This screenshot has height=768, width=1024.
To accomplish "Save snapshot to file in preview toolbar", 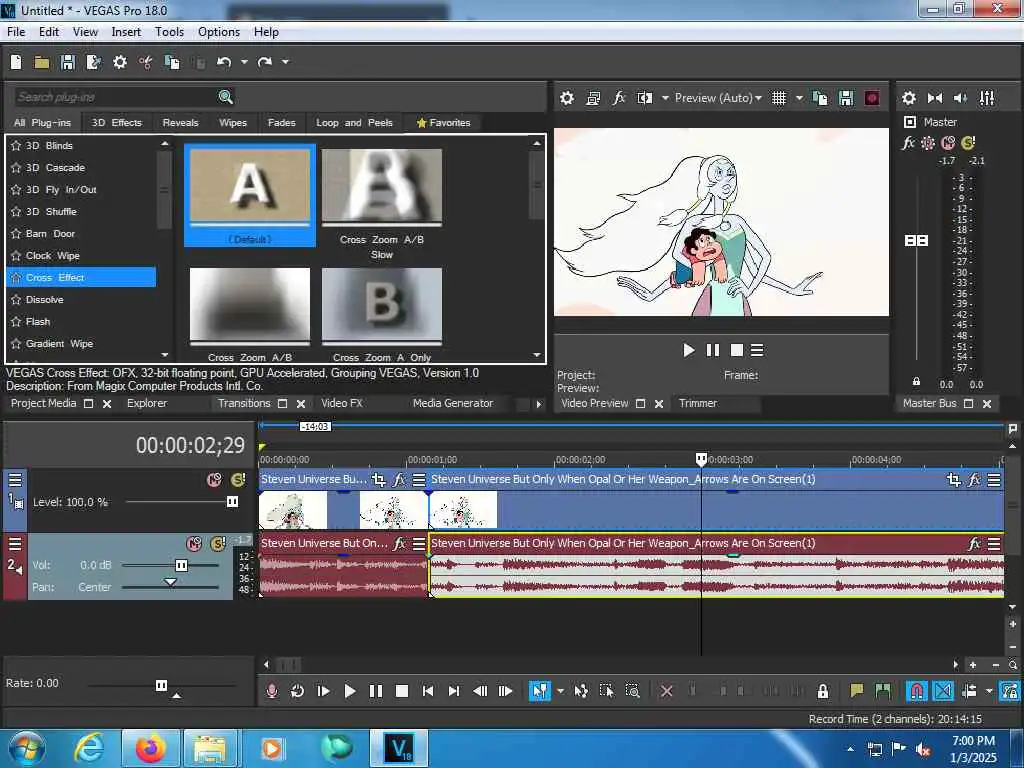I will tap(846, 98).
